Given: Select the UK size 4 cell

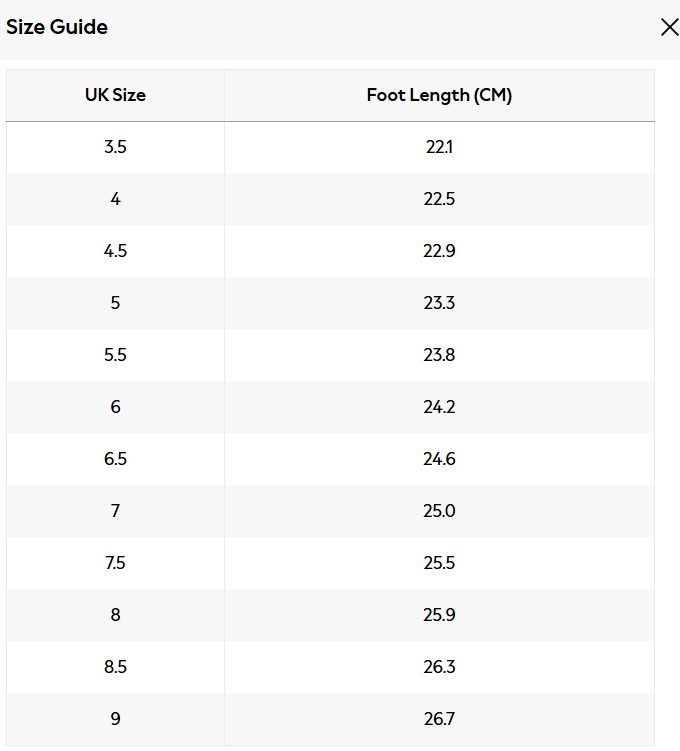Looking at the screenshot, I should click(x=115, y=199).
